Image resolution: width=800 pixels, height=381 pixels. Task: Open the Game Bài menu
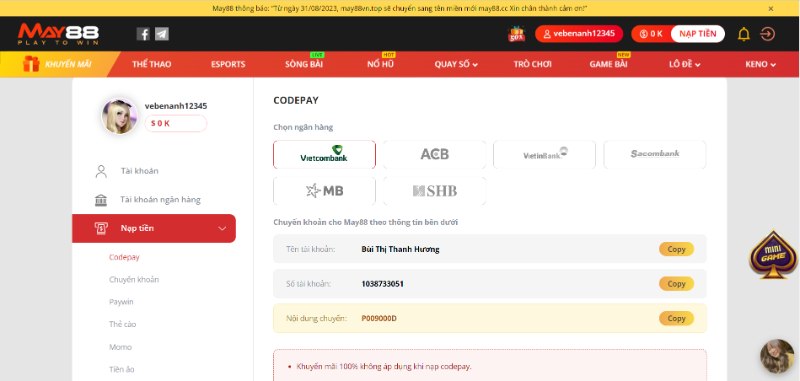coord(608,64)
